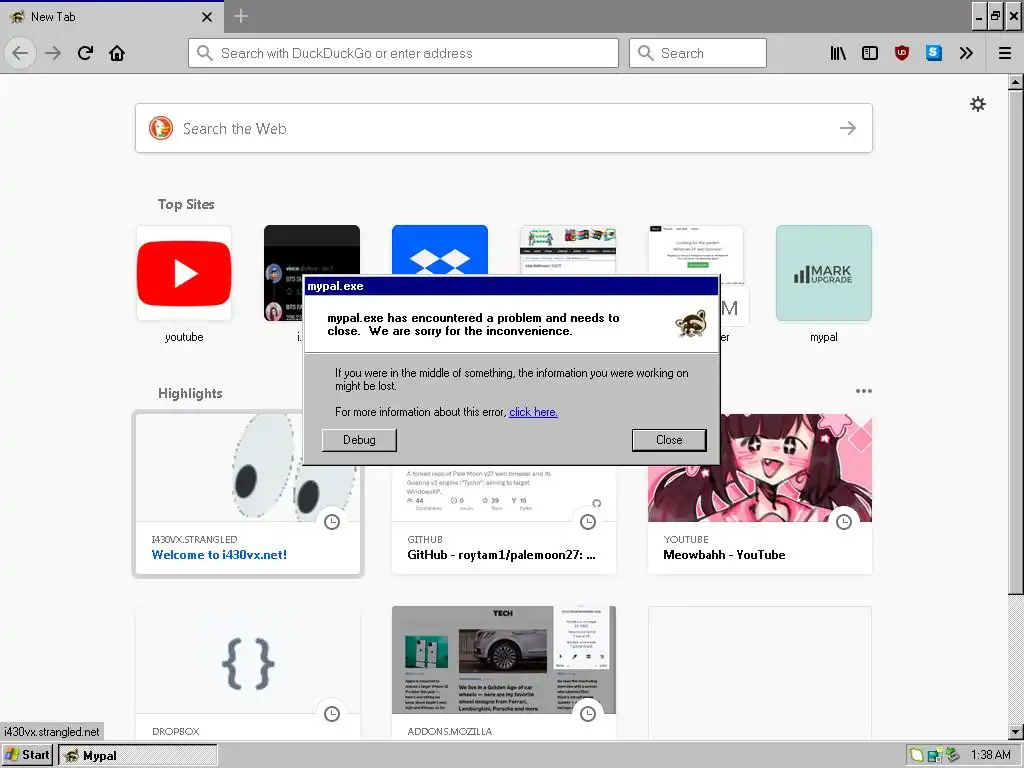Open the Highlights three-dot menu
Screen dimensions: 1024x768
[x=863, y=391]
